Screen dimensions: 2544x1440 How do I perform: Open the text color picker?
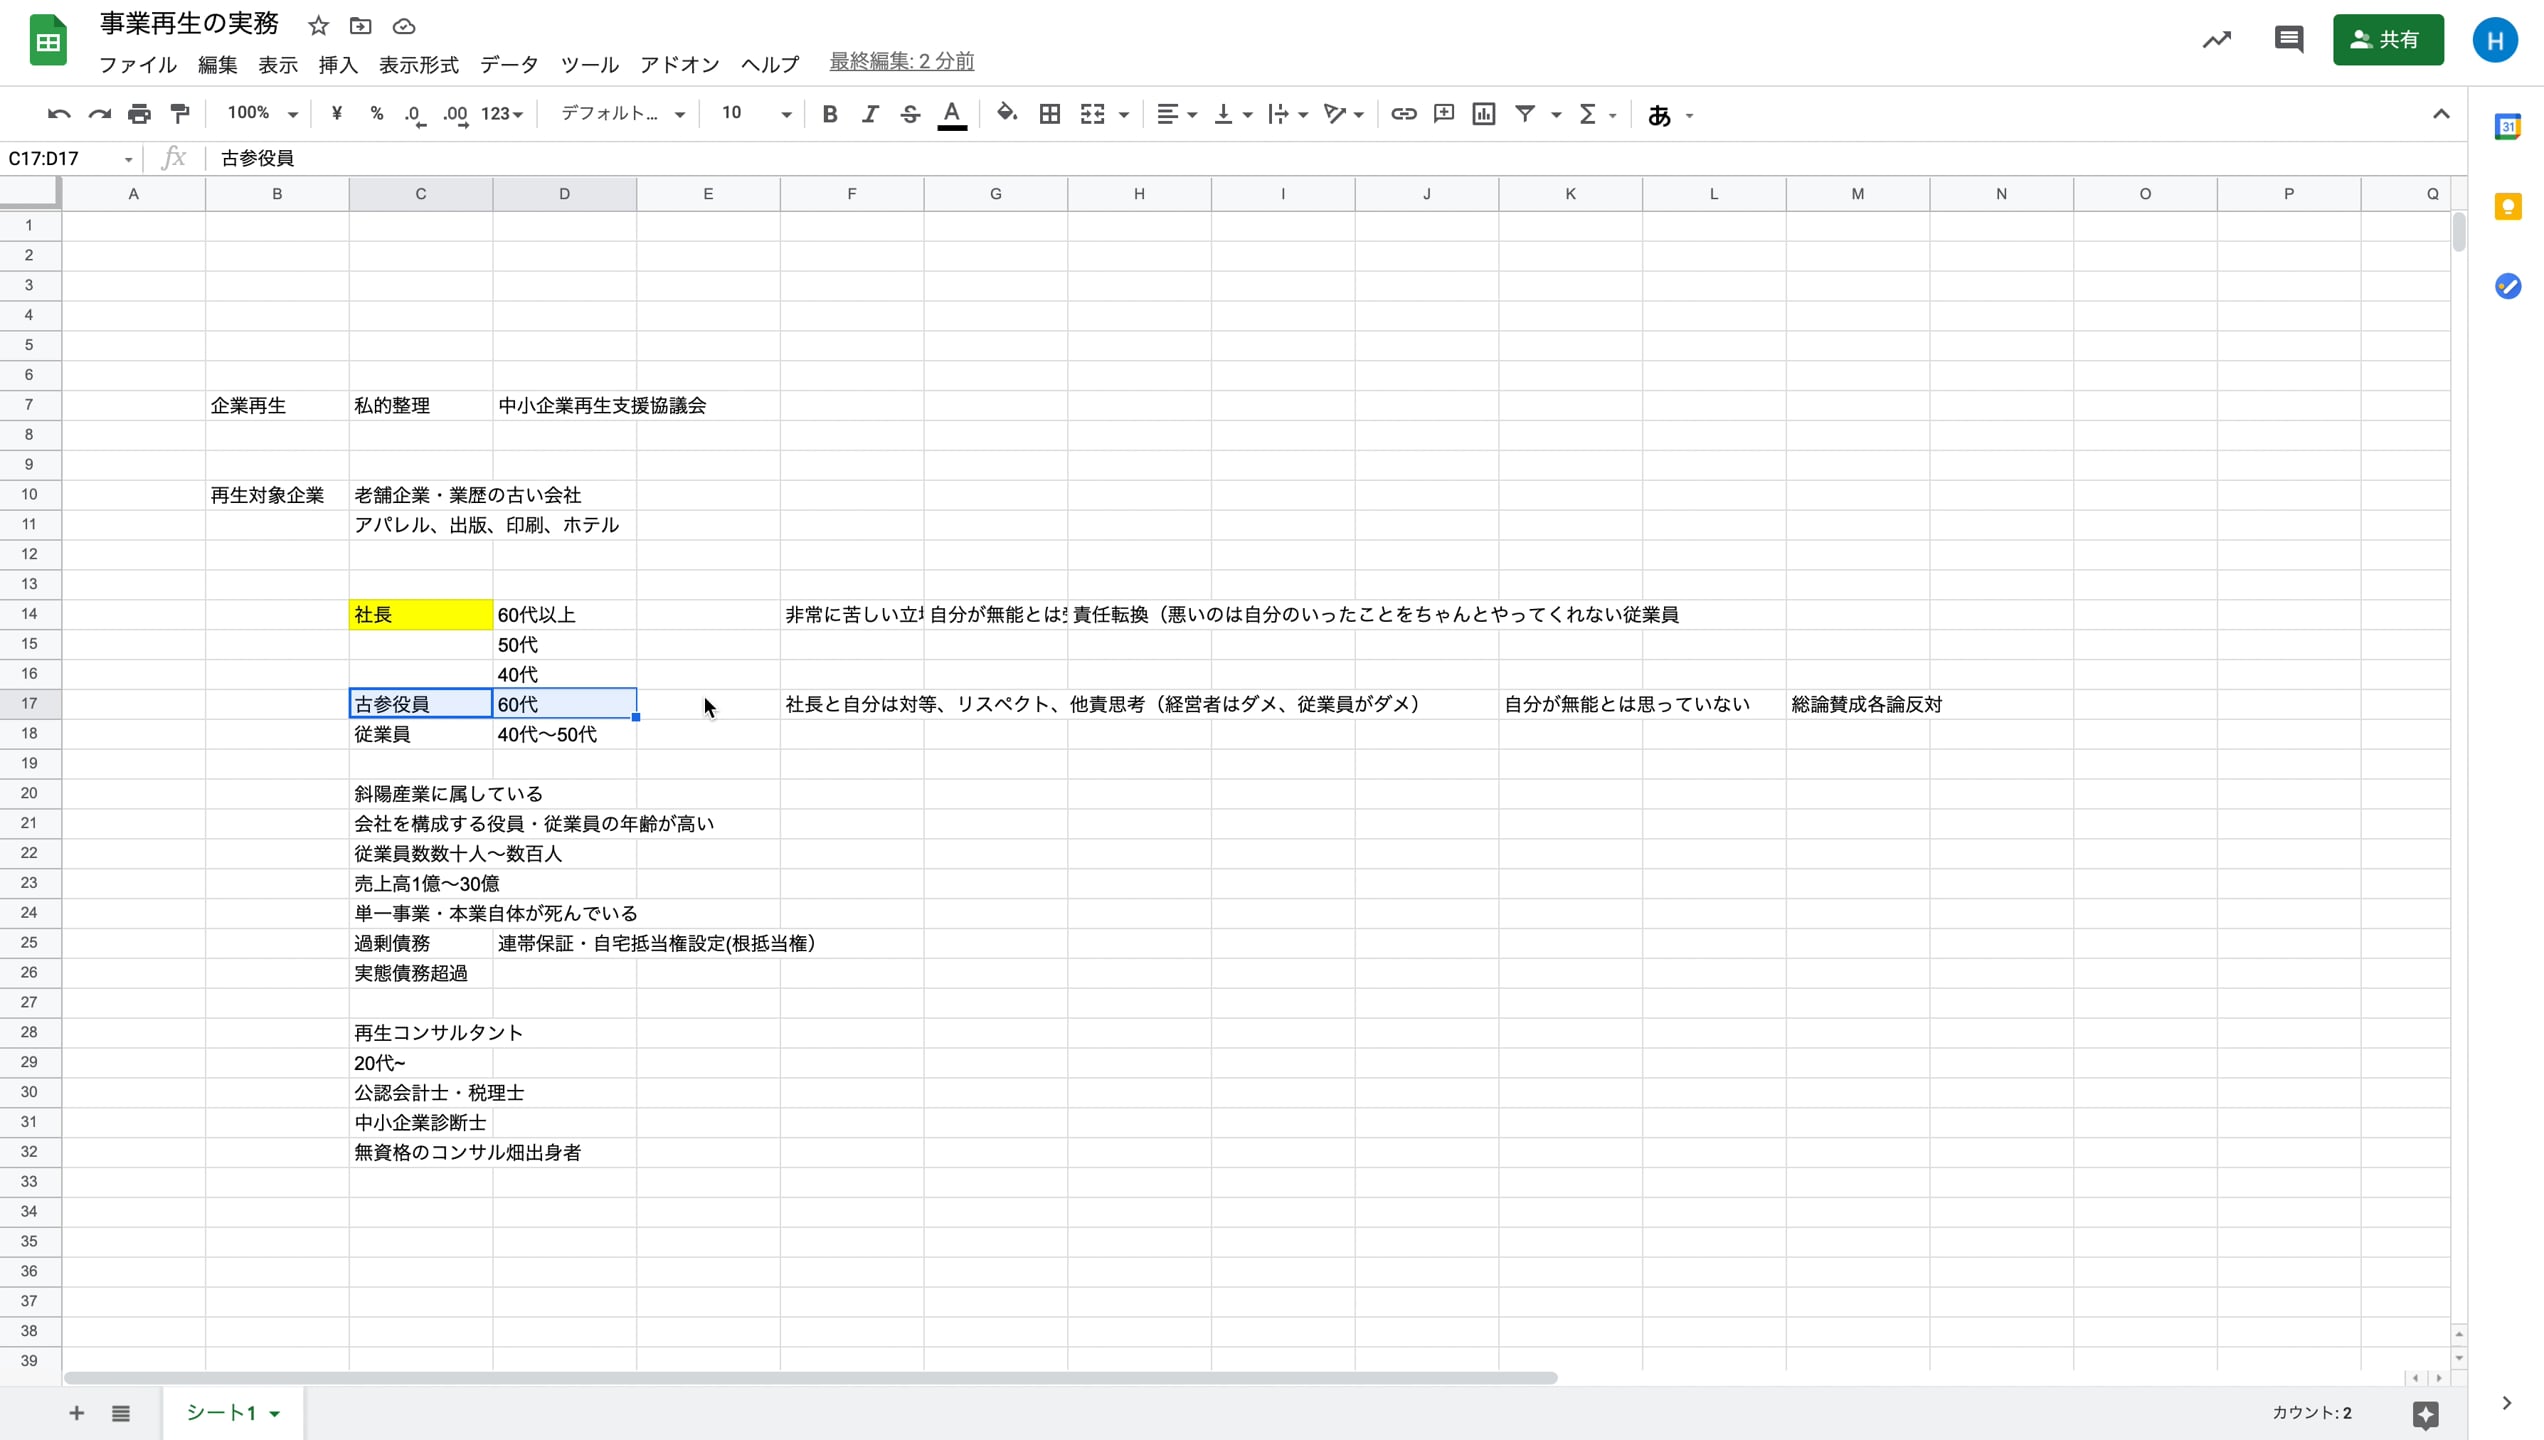tap(951, 113)
